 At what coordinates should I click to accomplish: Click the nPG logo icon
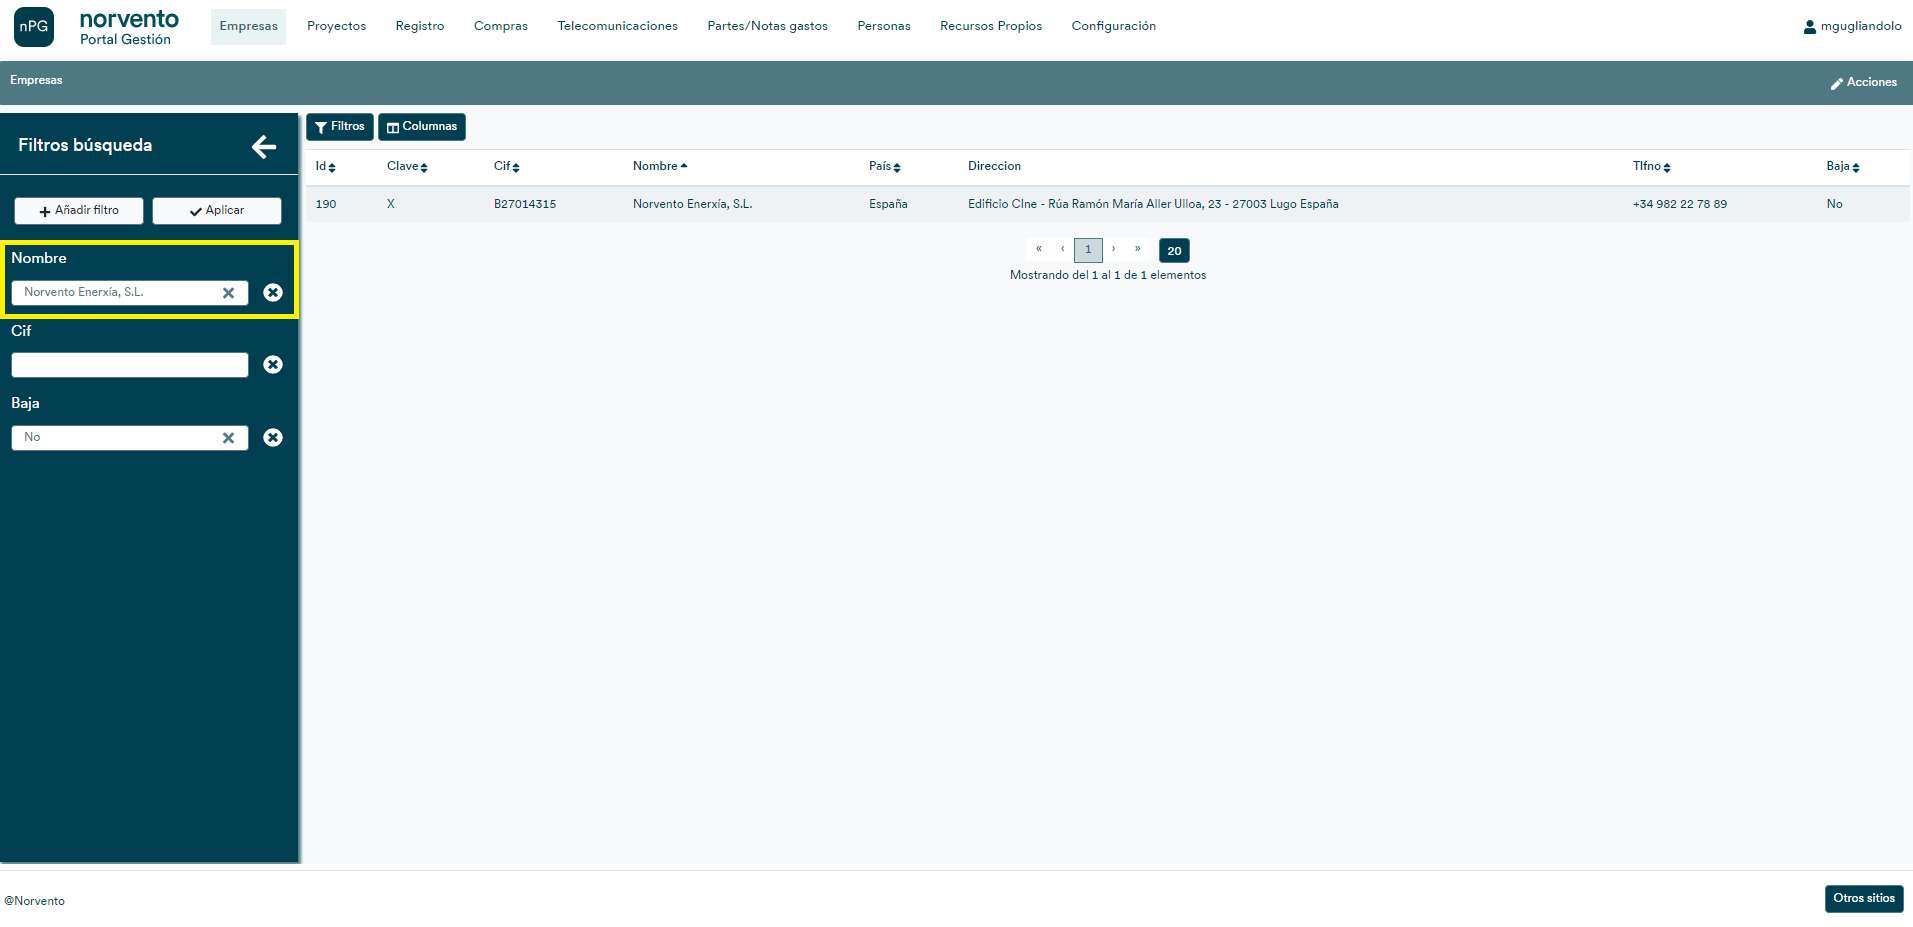click(x=34, y=27)
